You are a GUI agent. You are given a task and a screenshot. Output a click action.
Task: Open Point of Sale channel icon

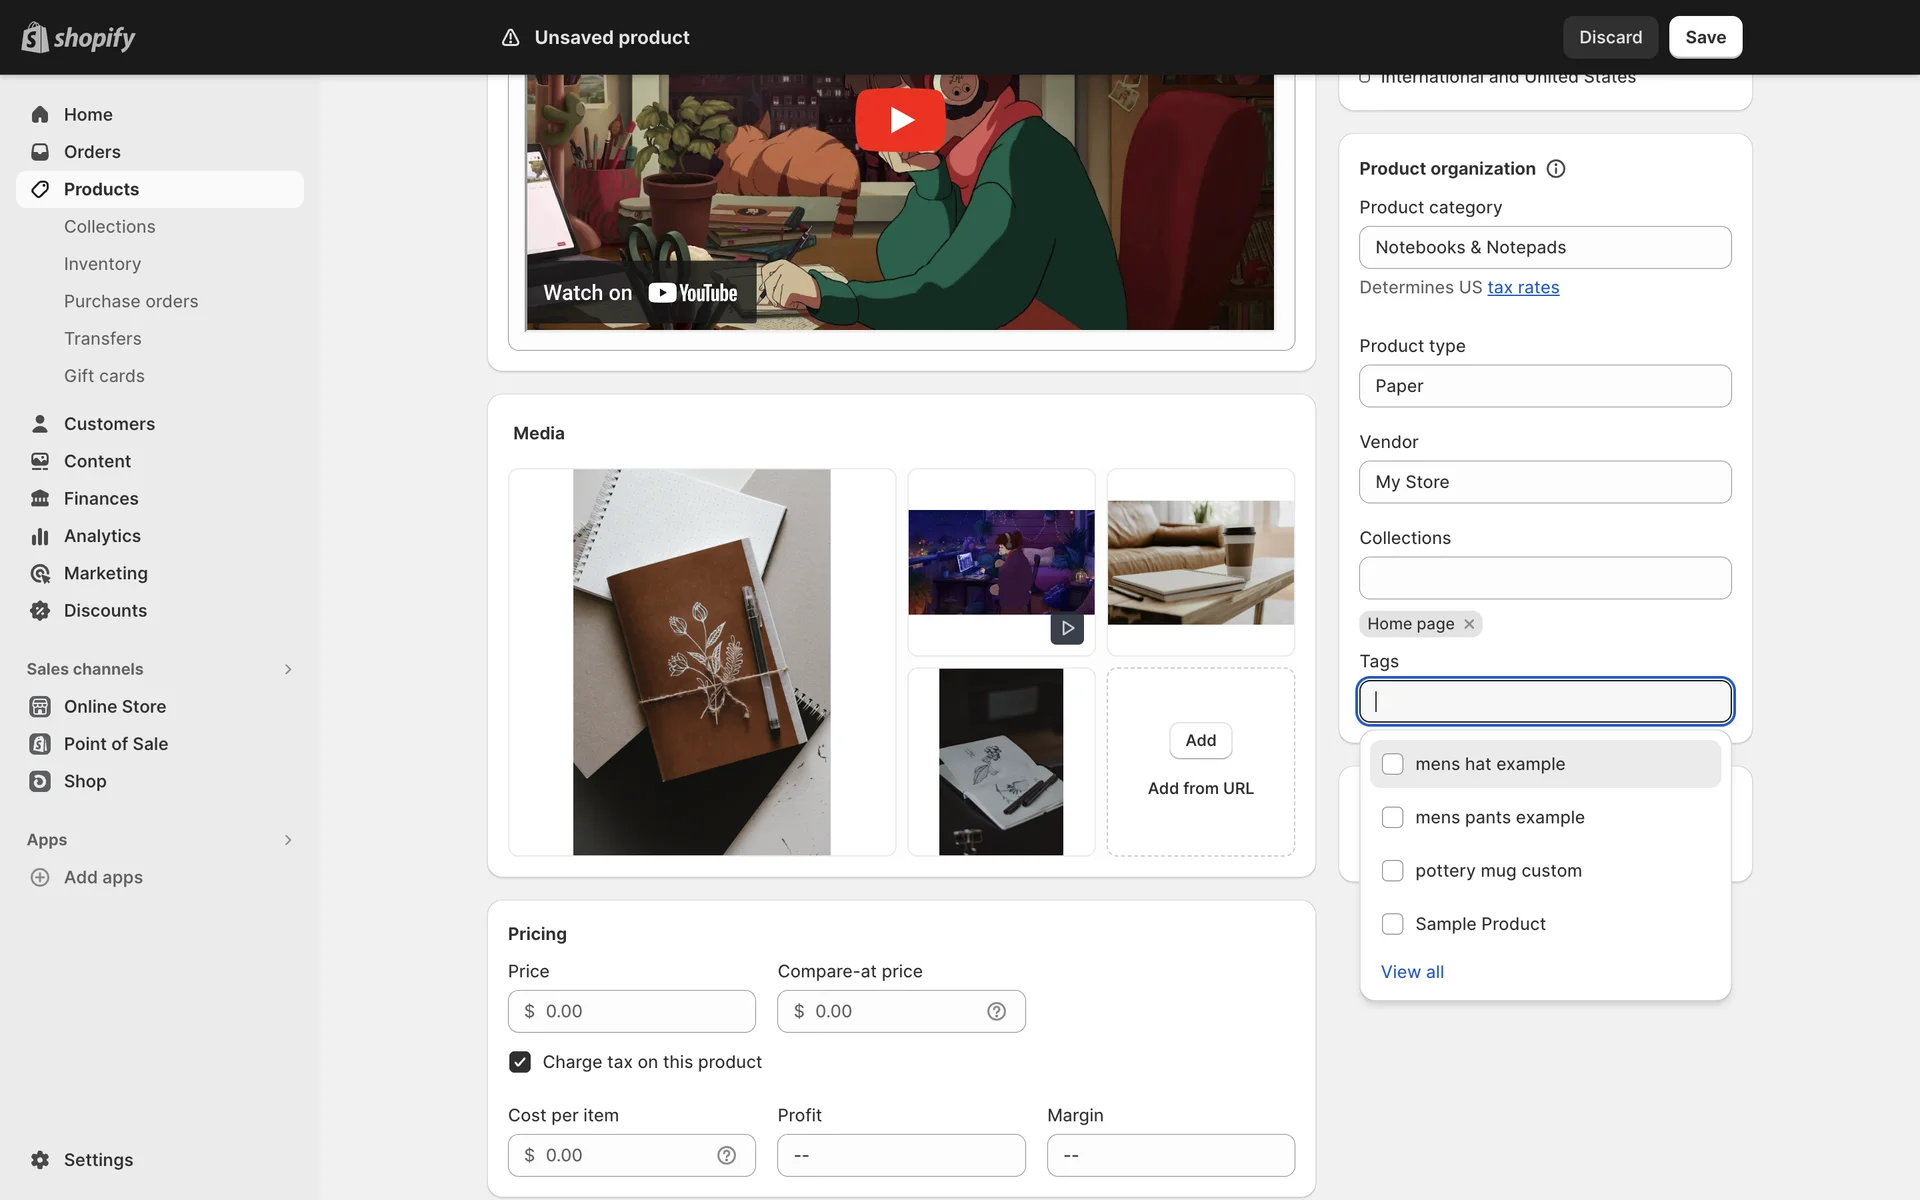click(x=40, y=744)
